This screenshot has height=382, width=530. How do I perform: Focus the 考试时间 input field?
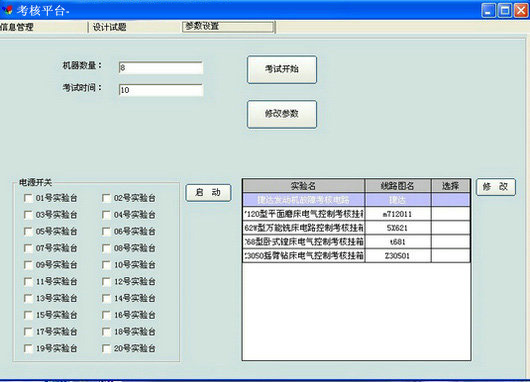[161, 90]
